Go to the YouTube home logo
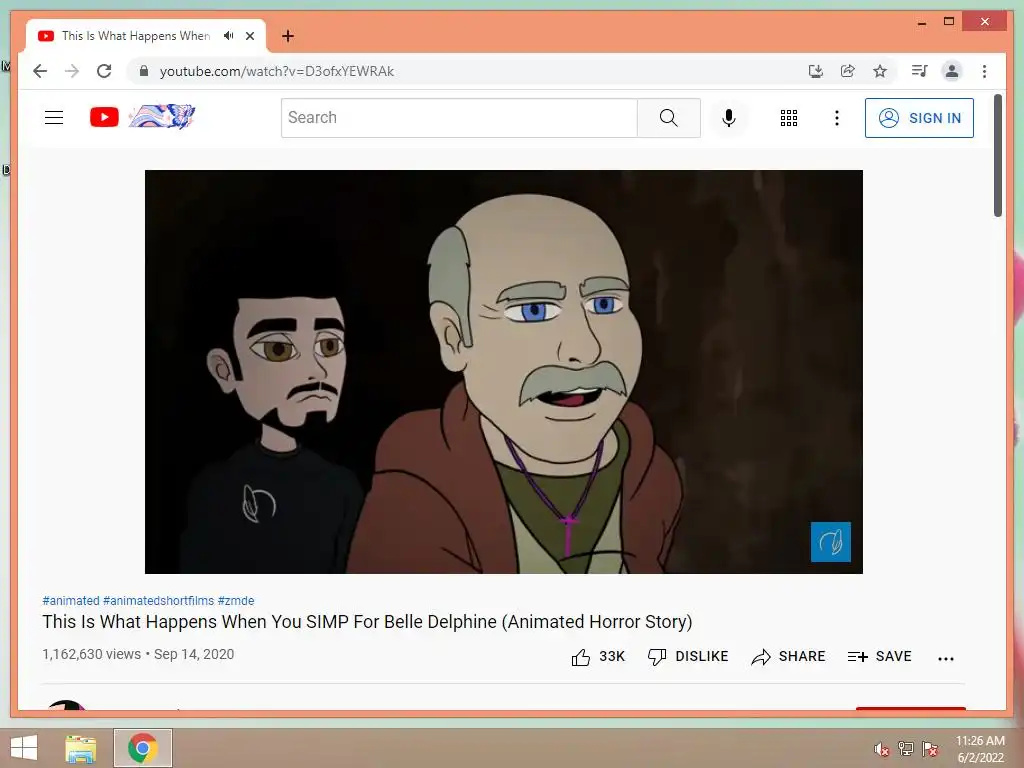1024x768 pixels. [104, 118]
